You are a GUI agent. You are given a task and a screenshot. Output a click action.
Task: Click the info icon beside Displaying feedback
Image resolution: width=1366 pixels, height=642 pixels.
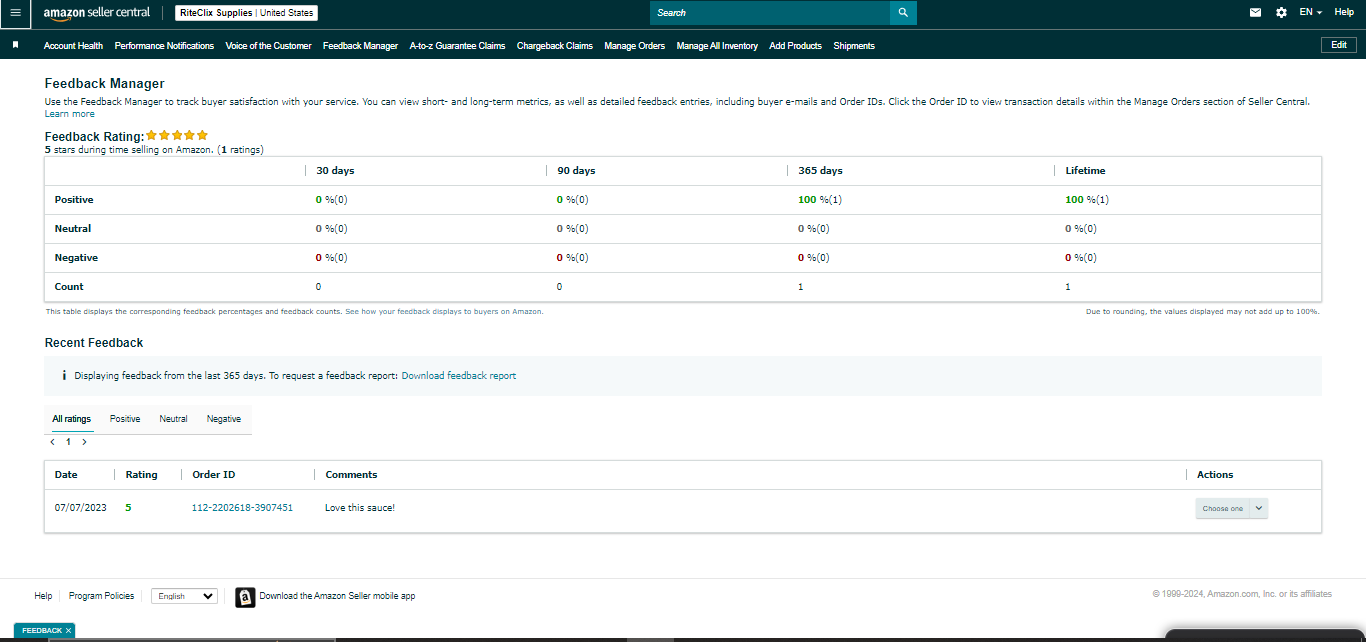[x=64, y=376]
